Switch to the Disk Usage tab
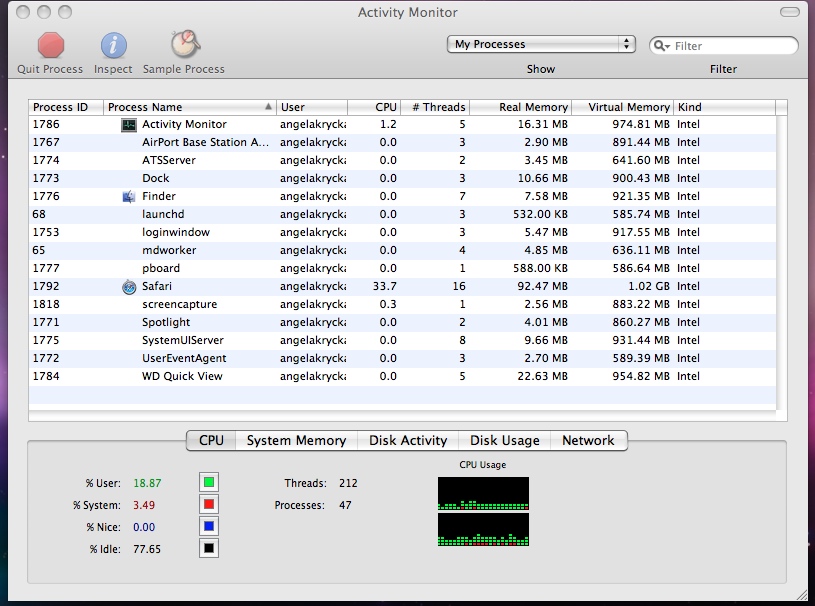Image resolution: width=815 pixels, height=606 pixels. [504, 441]
